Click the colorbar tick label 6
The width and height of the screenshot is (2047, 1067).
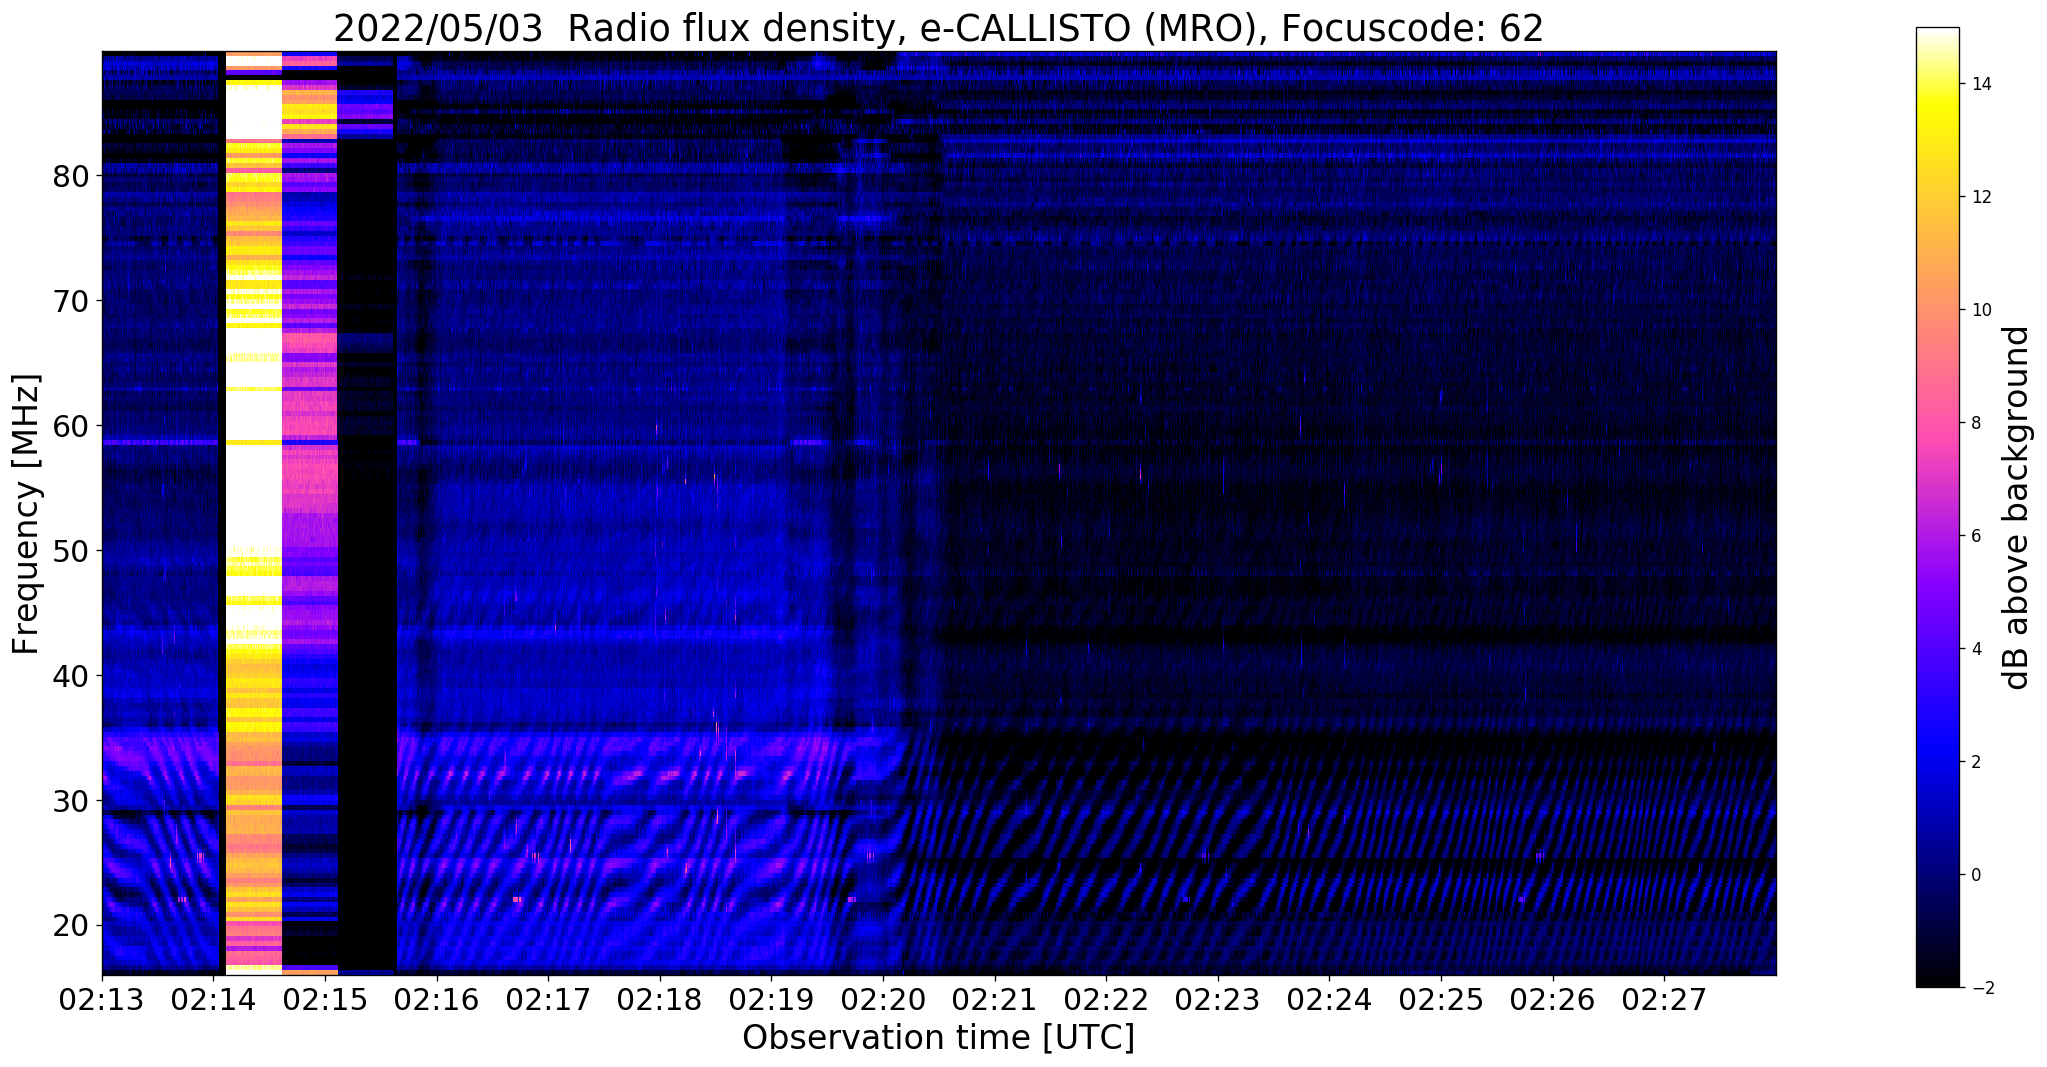[x=1975, y=536]
